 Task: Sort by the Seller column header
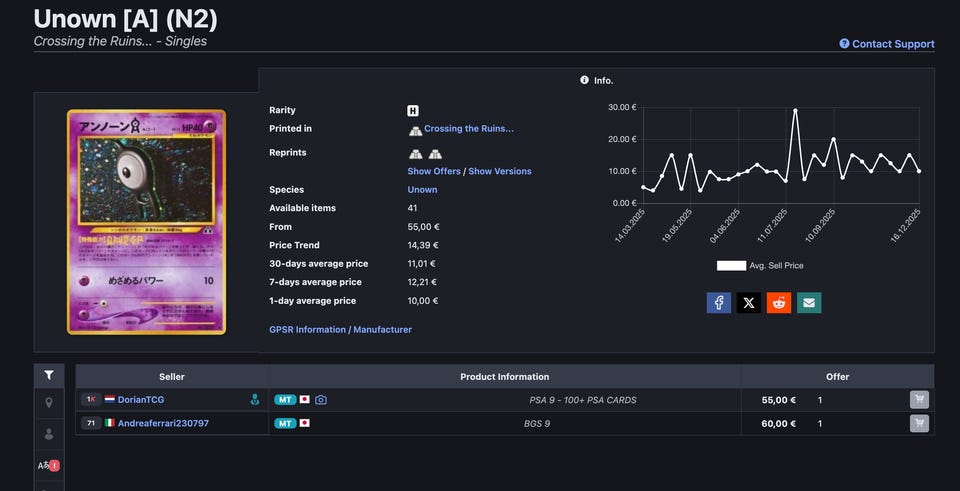pyautogui.click(x=172, y=377)
